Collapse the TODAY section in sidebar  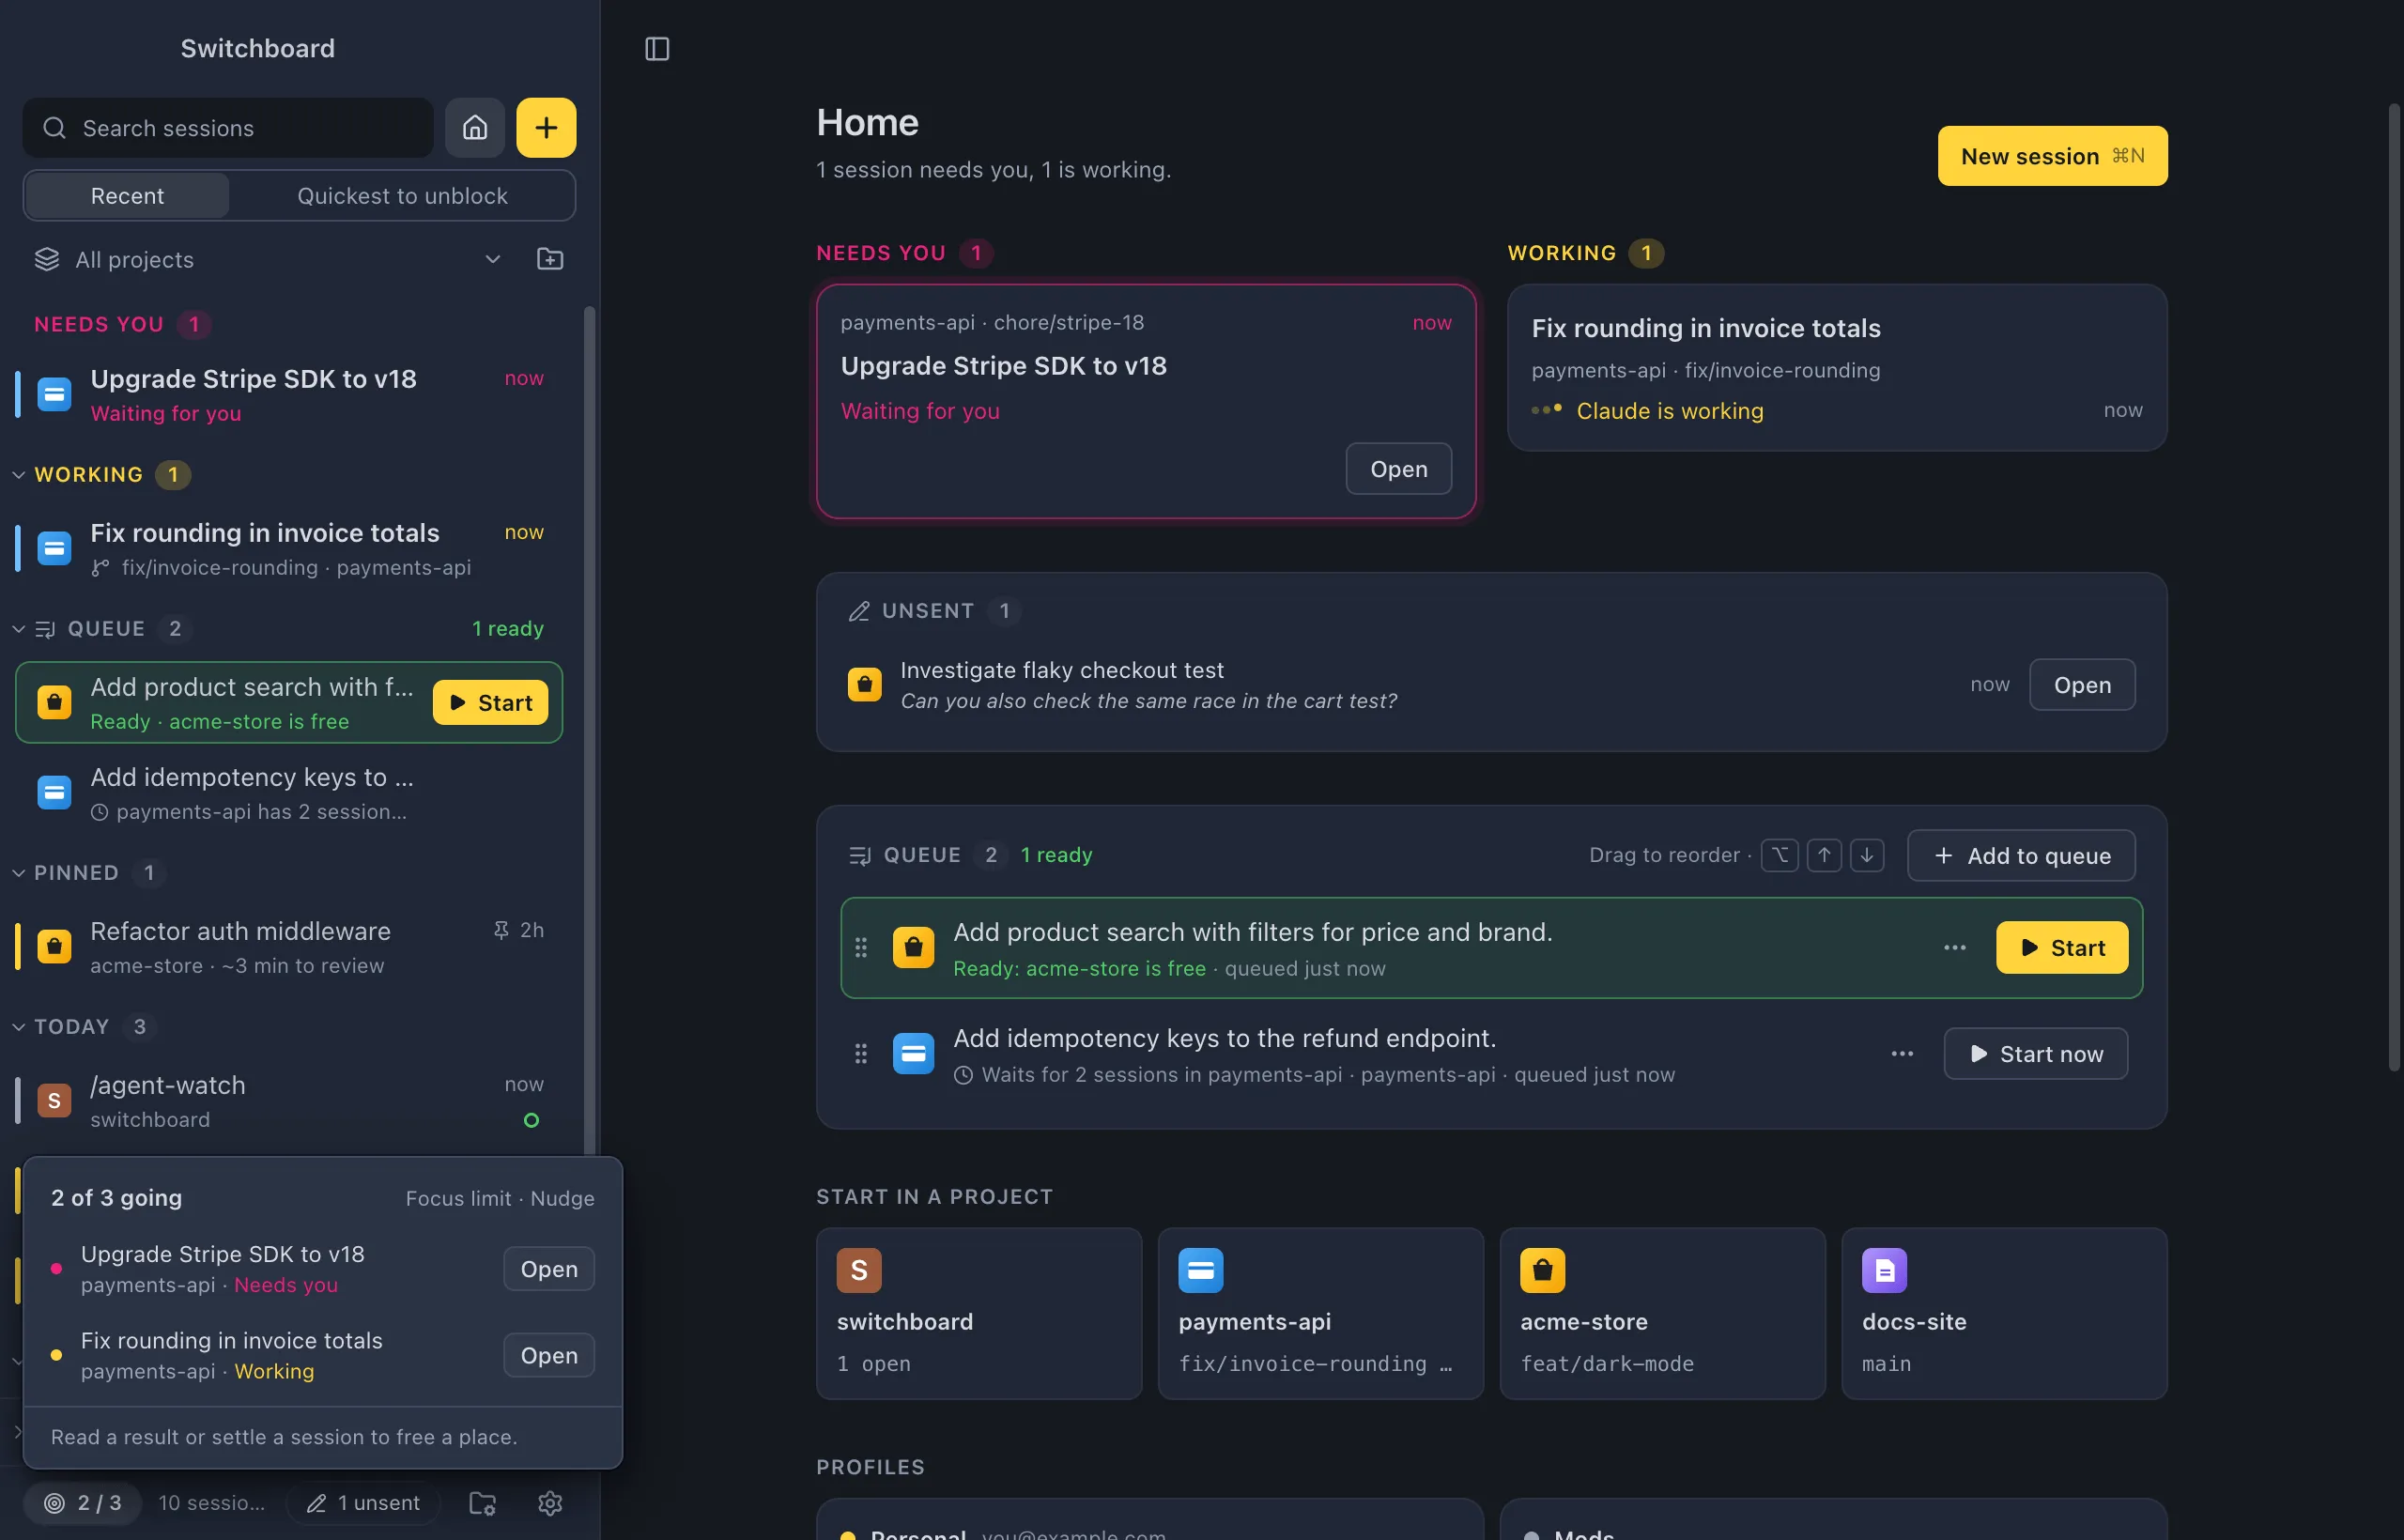tap(18, 1026)
